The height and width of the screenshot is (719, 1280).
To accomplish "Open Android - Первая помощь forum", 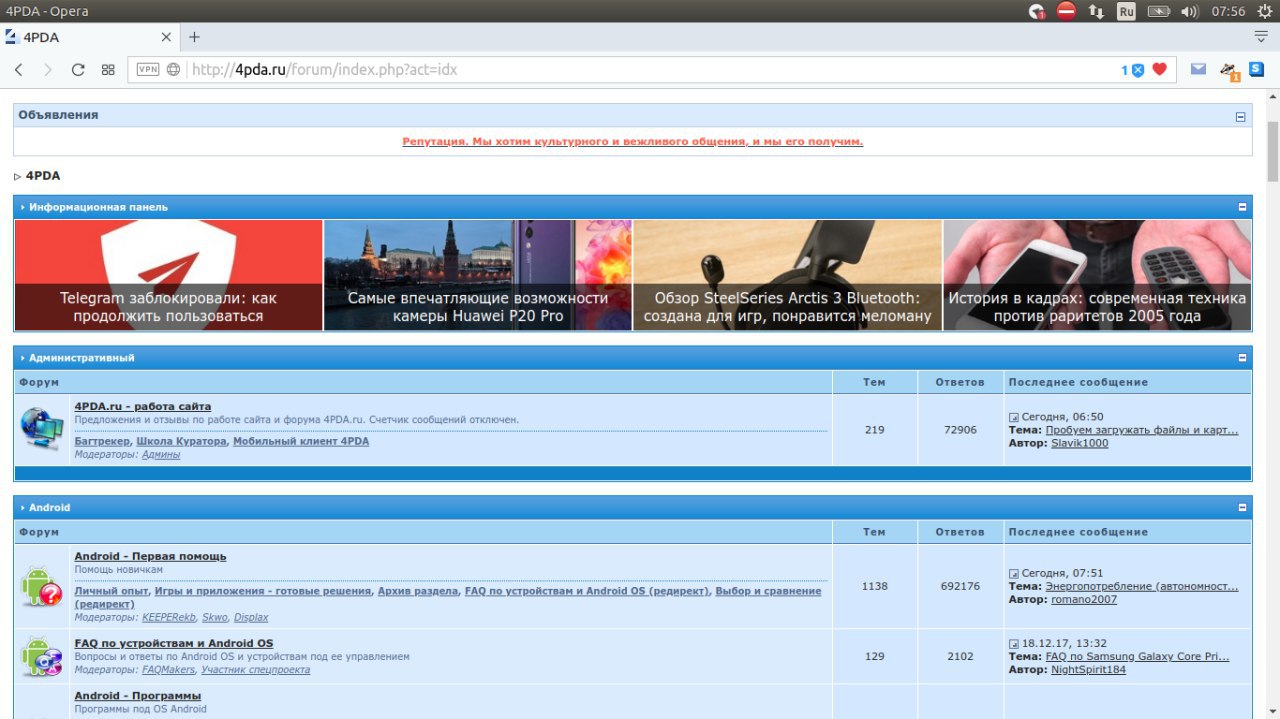I will [150, 556].
